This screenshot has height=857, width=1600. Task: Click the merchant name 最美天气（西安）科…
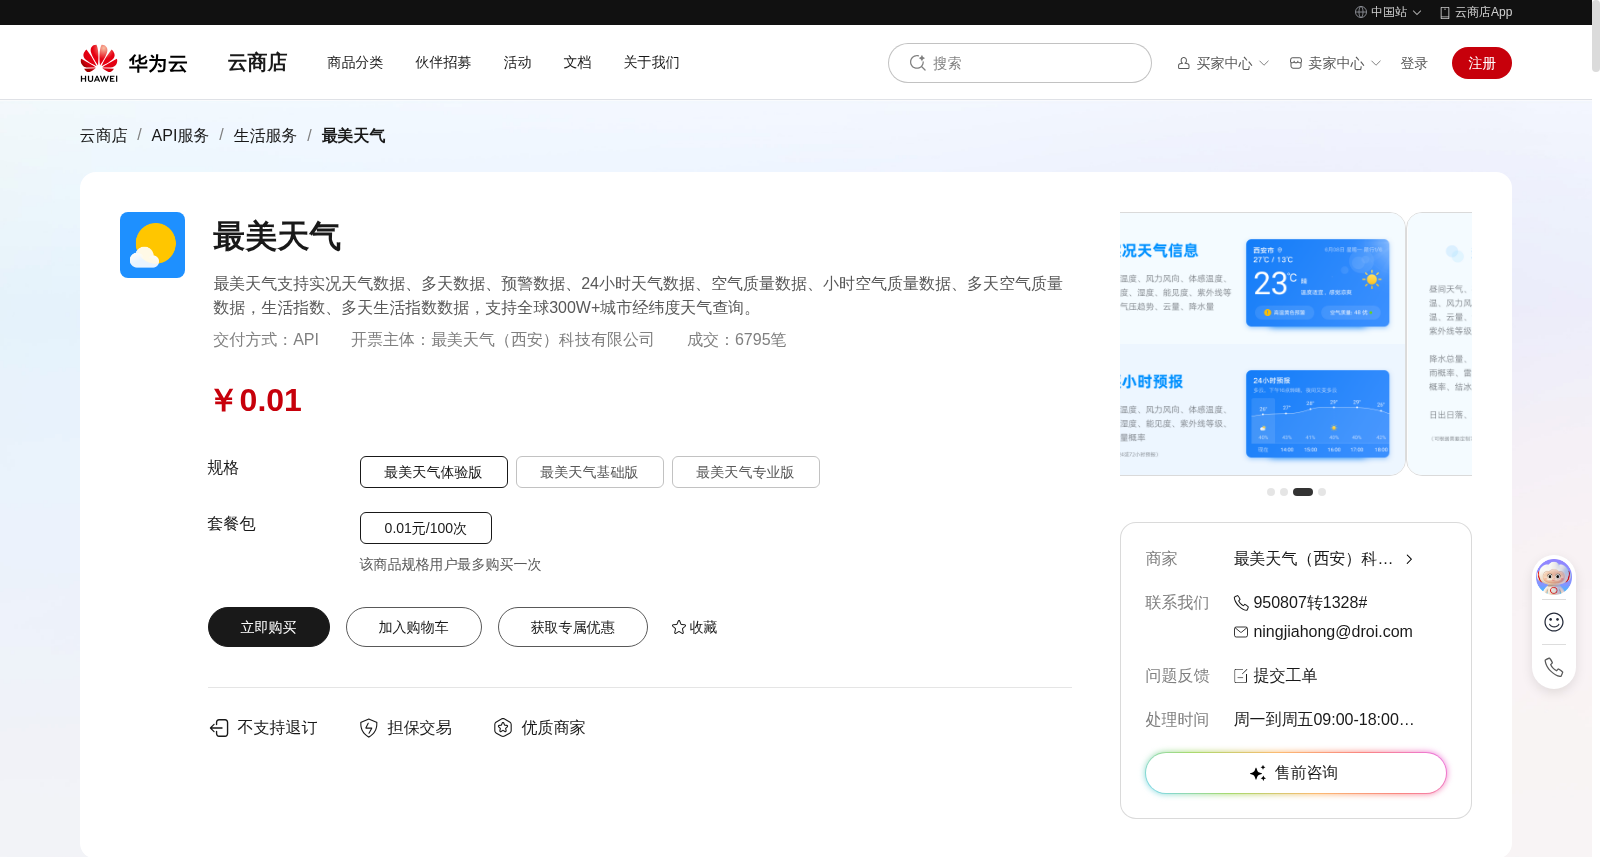pyautogui.click(x=1313, y=559)
